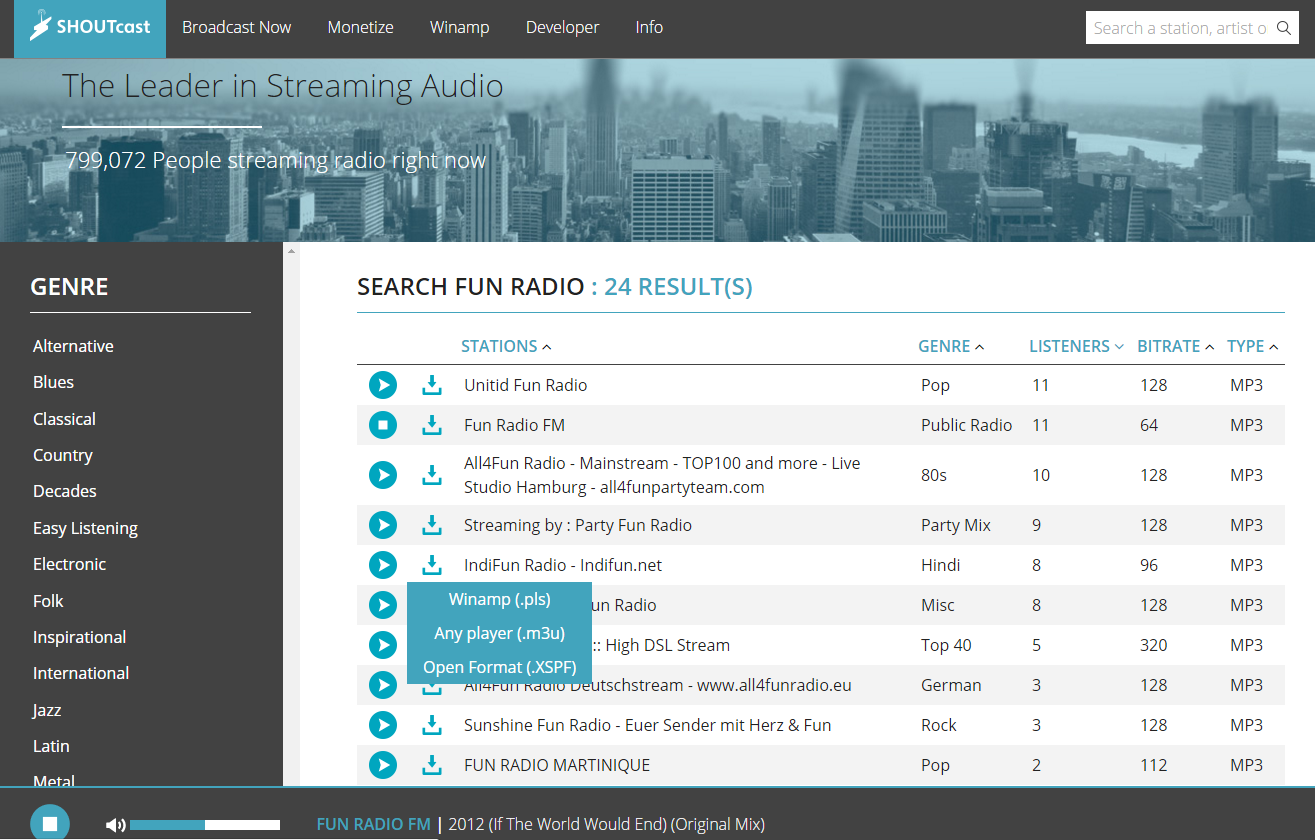The width and height of the screenshot is (1315, 840).
Task: Choose Winamp (.pls) from download menu
Action: point(499,600)
